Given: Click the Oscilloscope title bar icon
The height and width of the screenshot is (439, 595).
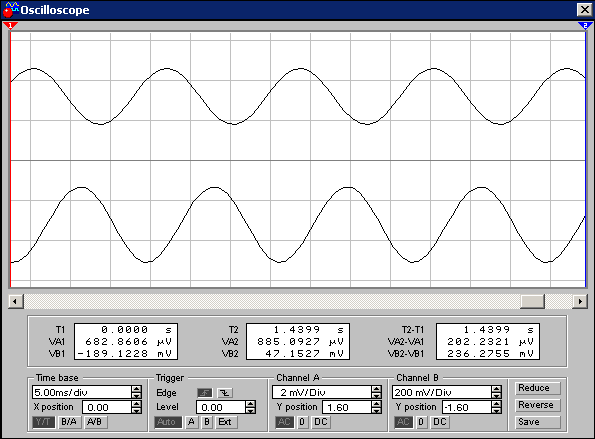Looking at the screenshot, I should [11, 9].
